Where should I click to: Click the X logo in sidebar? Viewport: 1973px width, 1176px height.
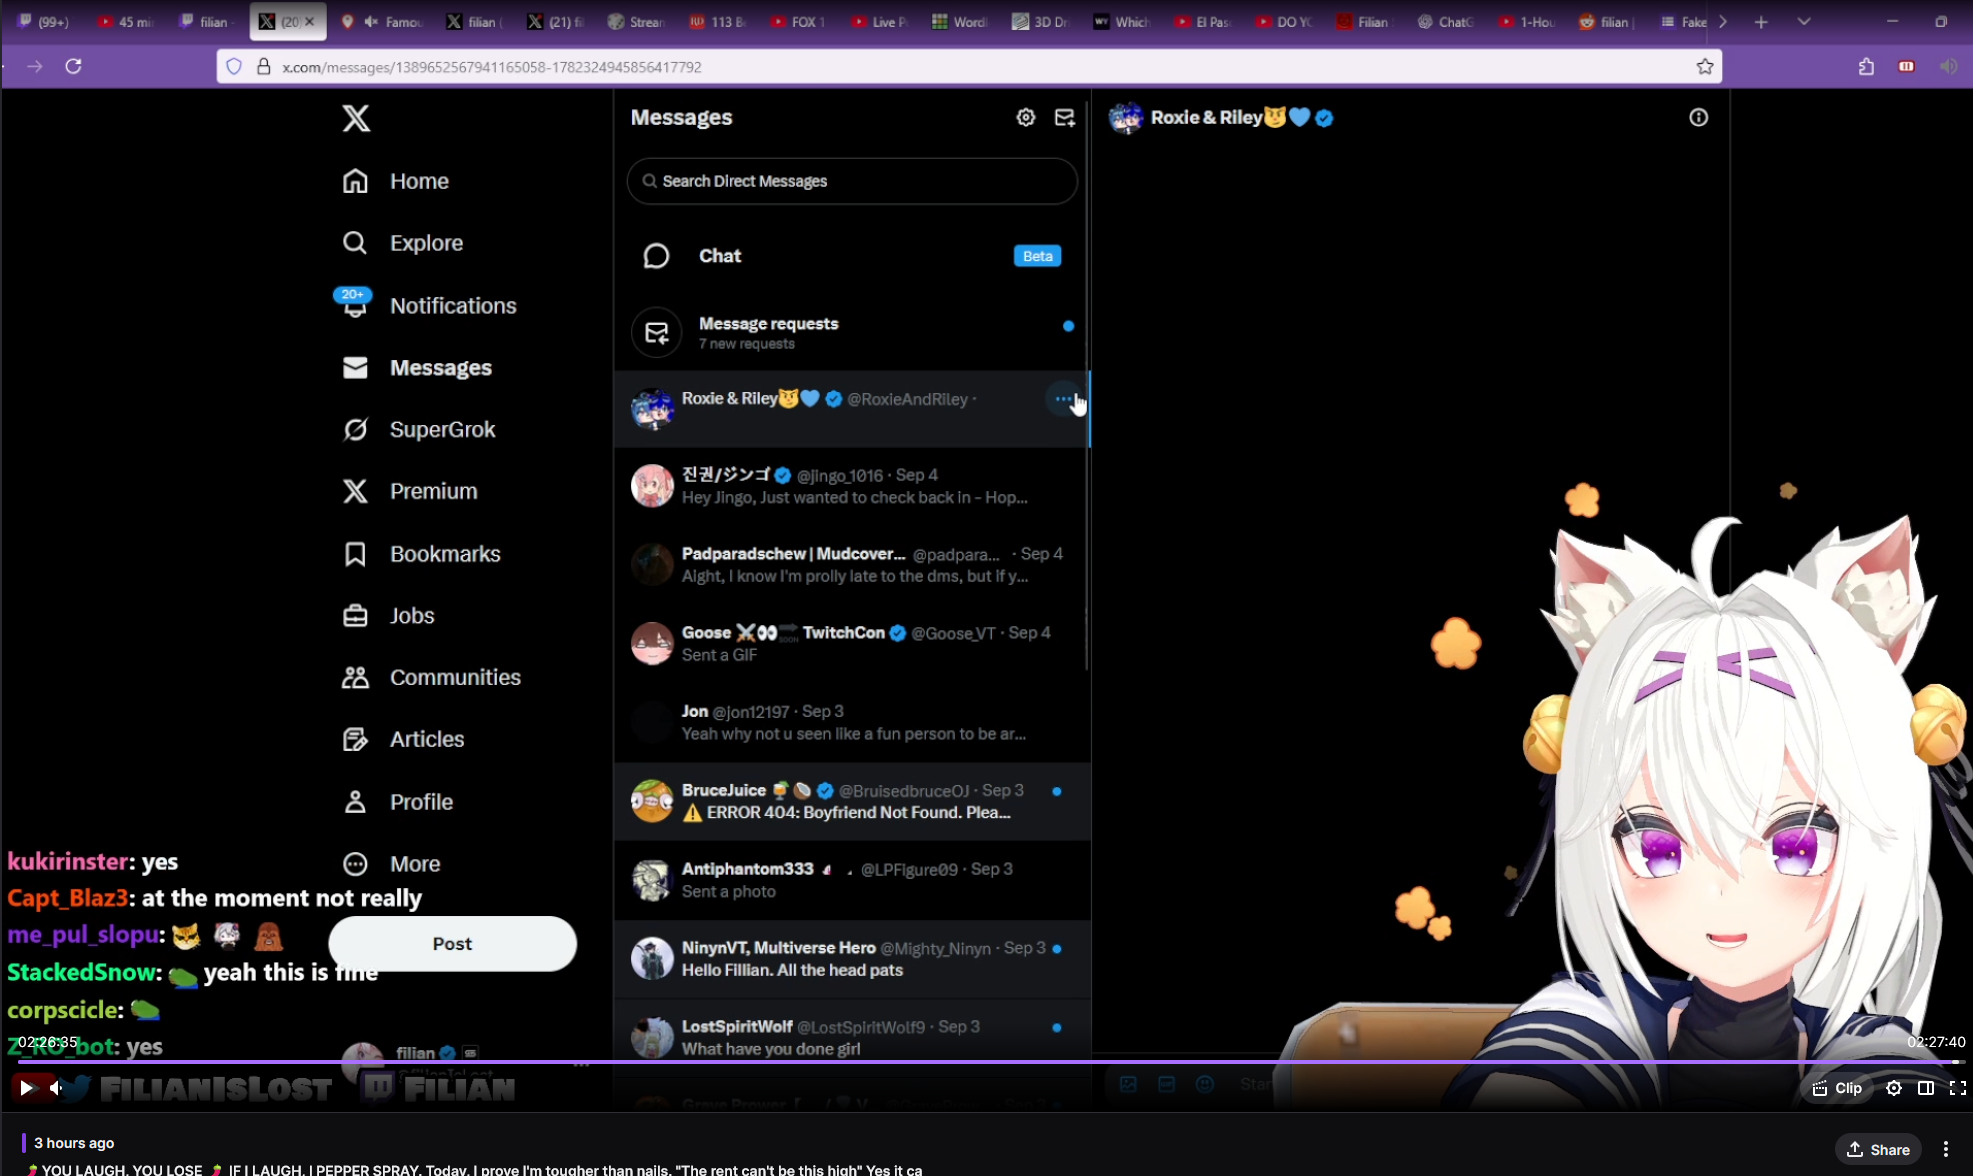(x=355, y=118)
